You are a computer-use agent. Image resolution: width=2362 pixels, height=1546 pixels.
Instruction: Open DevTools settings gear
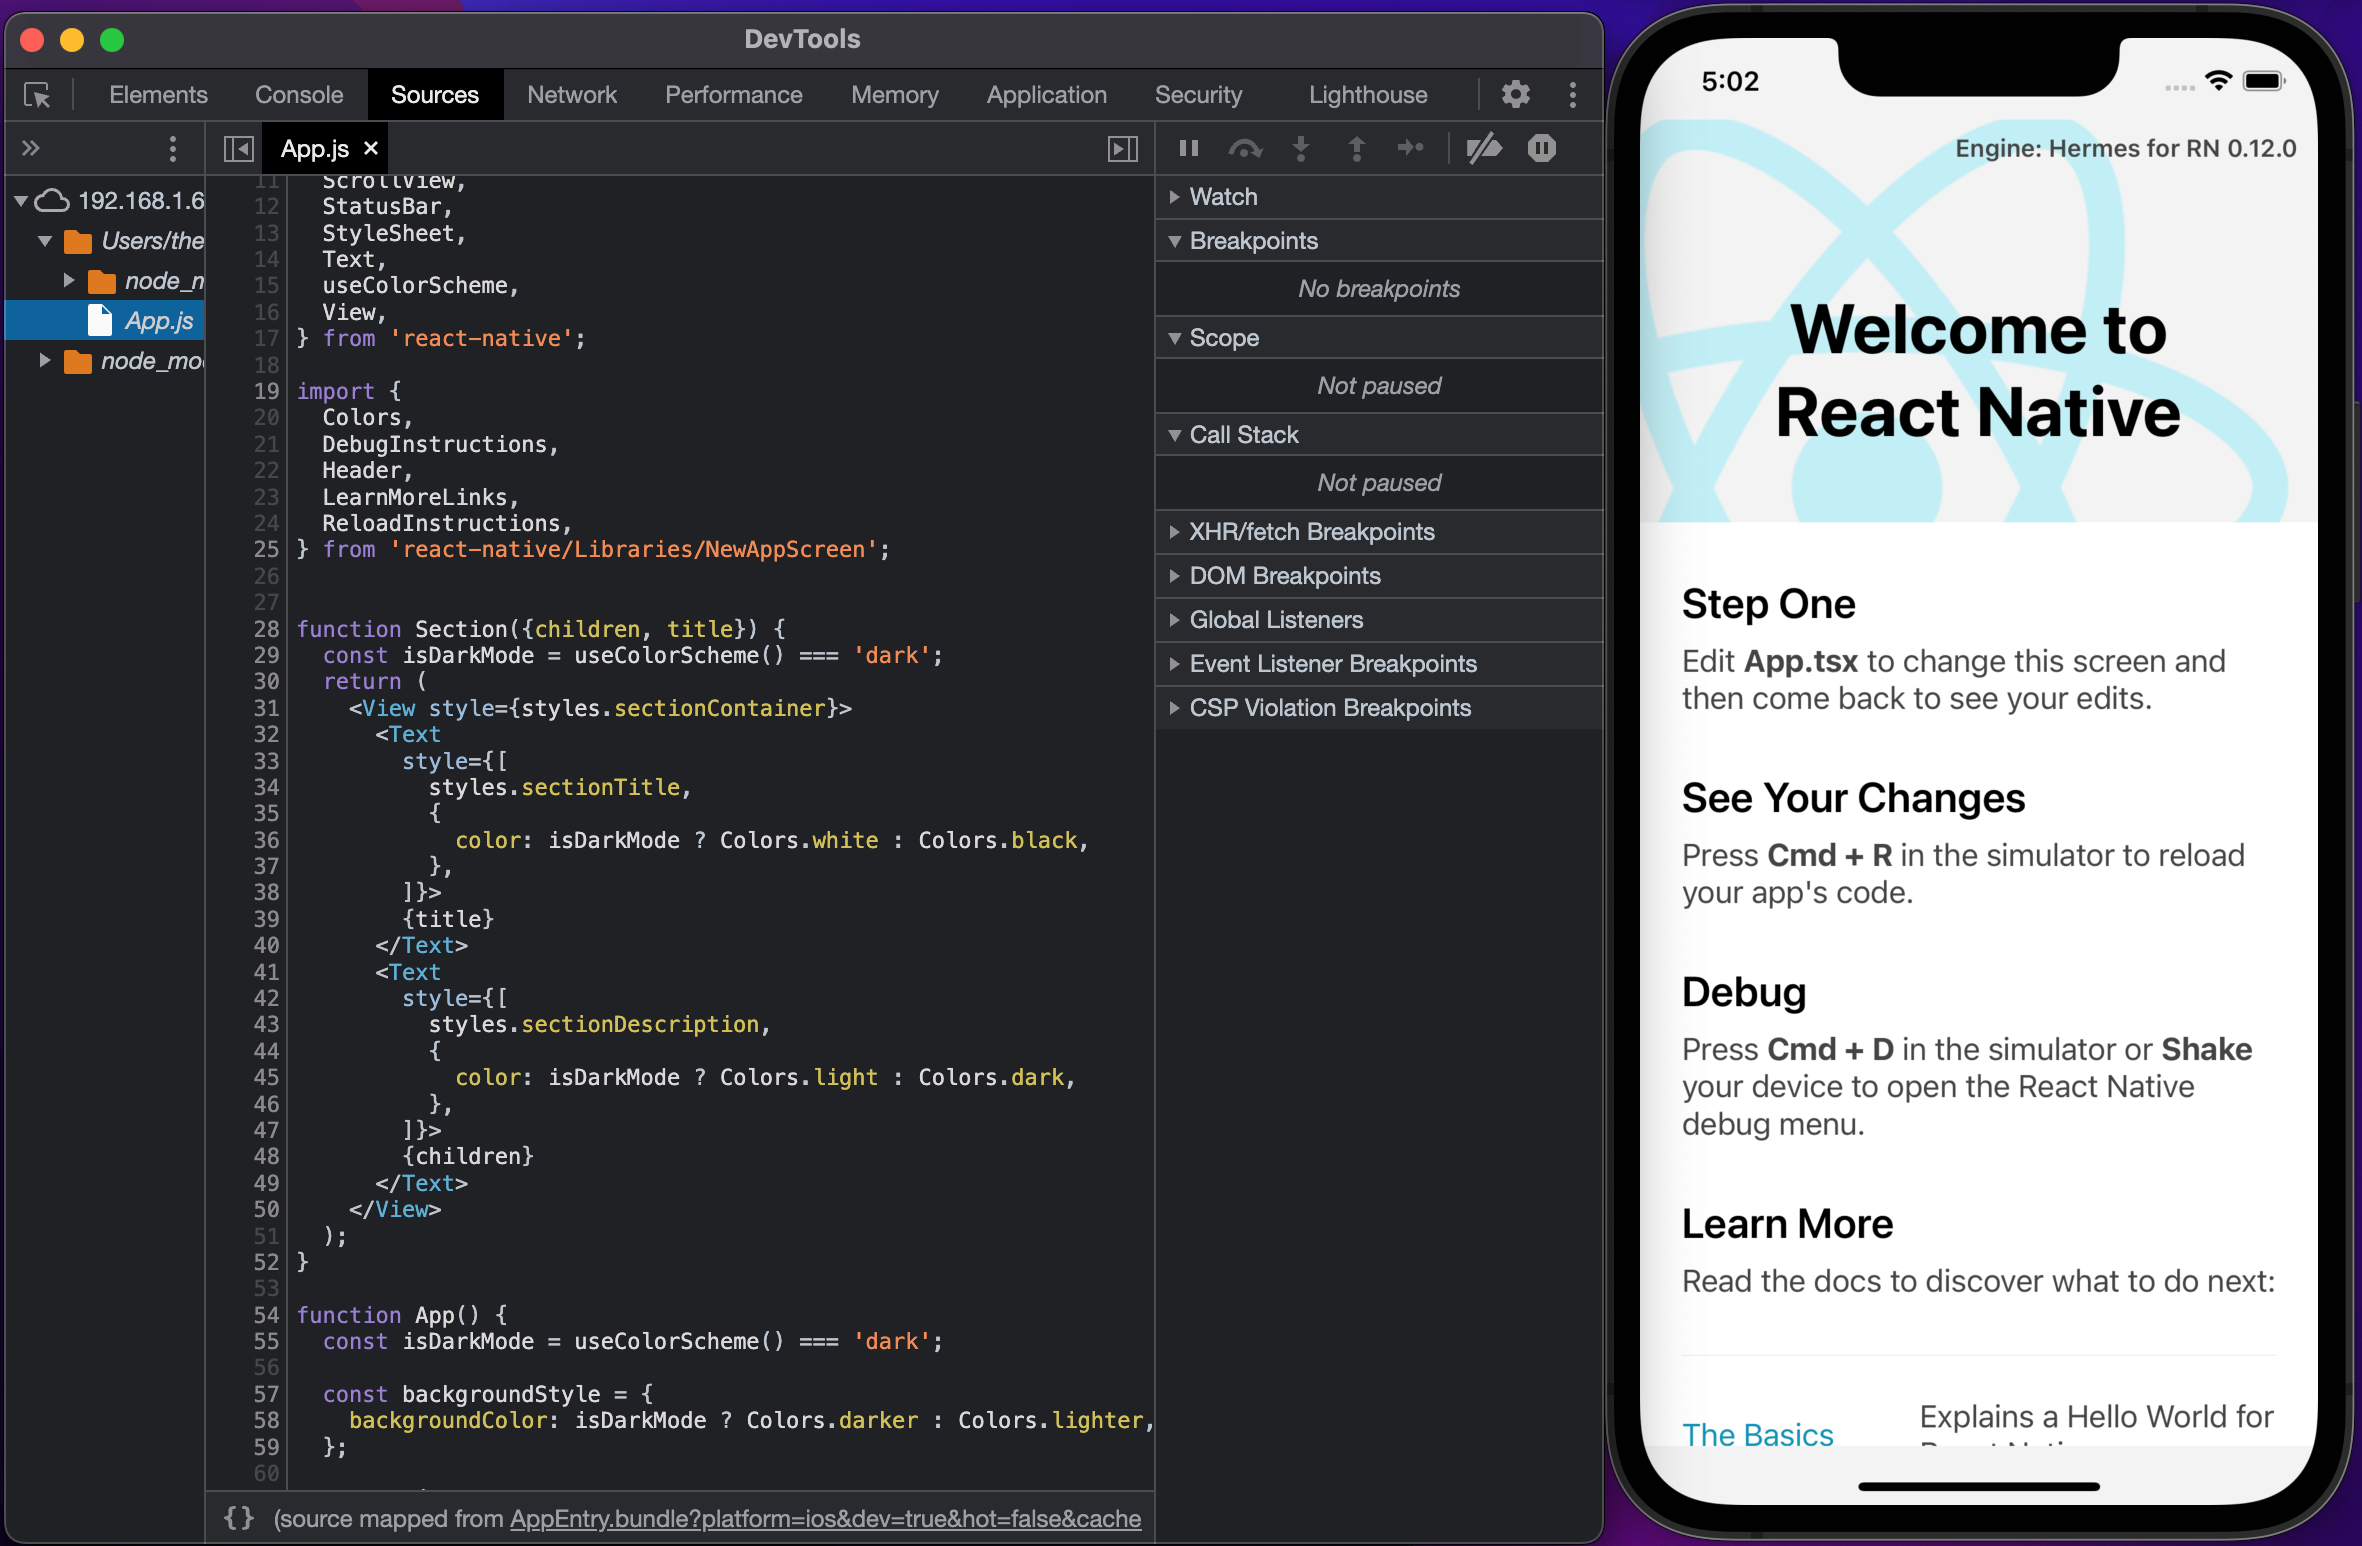(x=1515, y=95)
